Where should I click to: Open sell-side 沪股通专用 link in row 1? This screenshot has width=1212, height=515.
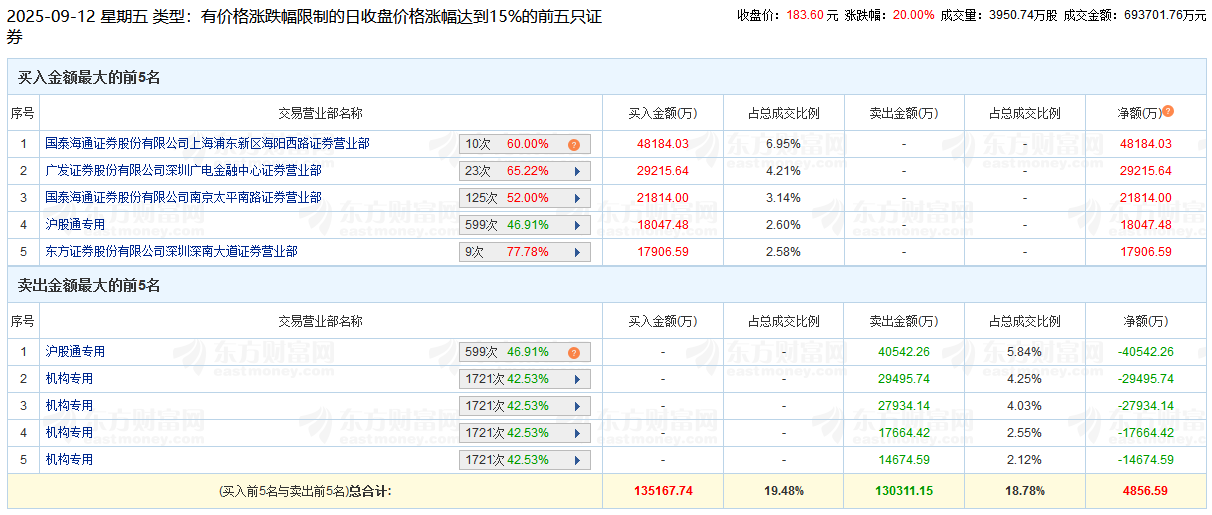coord(75,352)
